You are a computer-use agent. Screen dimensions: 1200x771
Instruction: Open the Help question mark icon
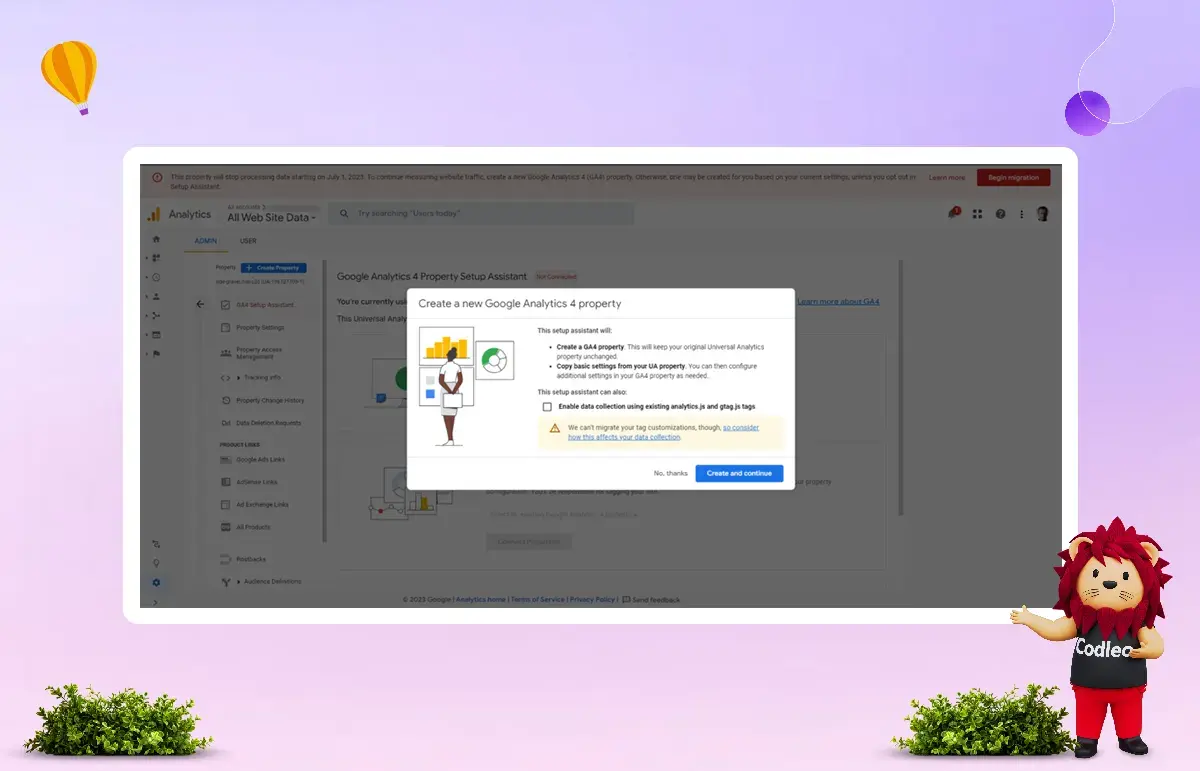pos(1000,214)
